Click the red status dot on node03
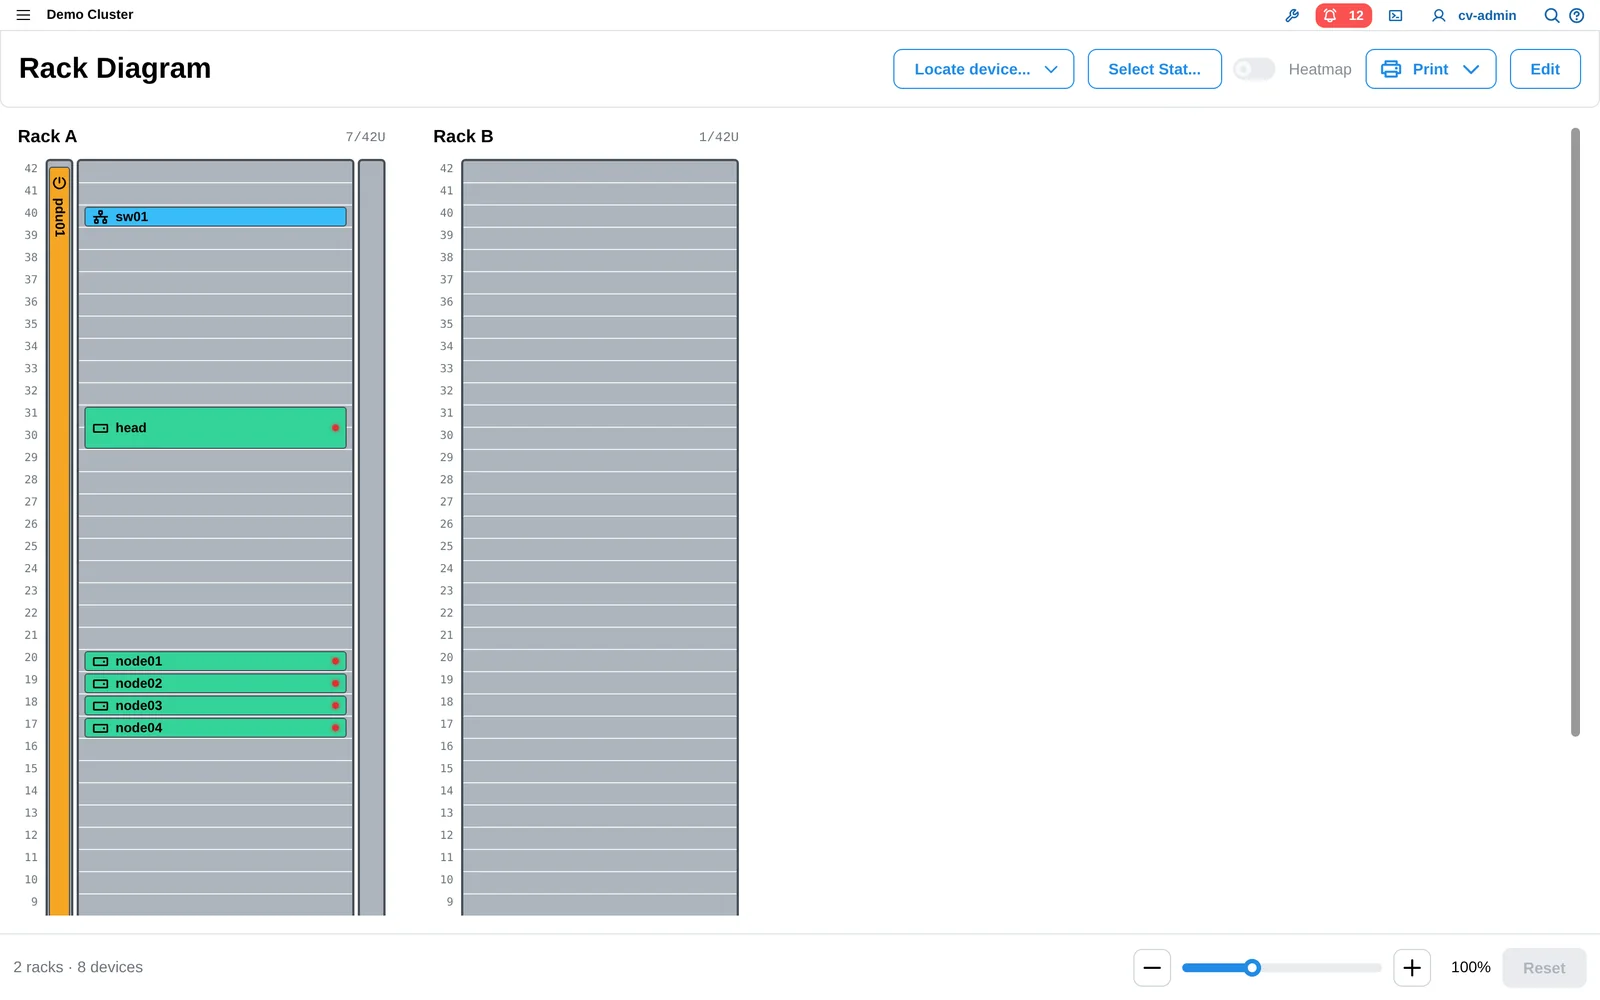 pyautogui.click(x=335, y=705)
